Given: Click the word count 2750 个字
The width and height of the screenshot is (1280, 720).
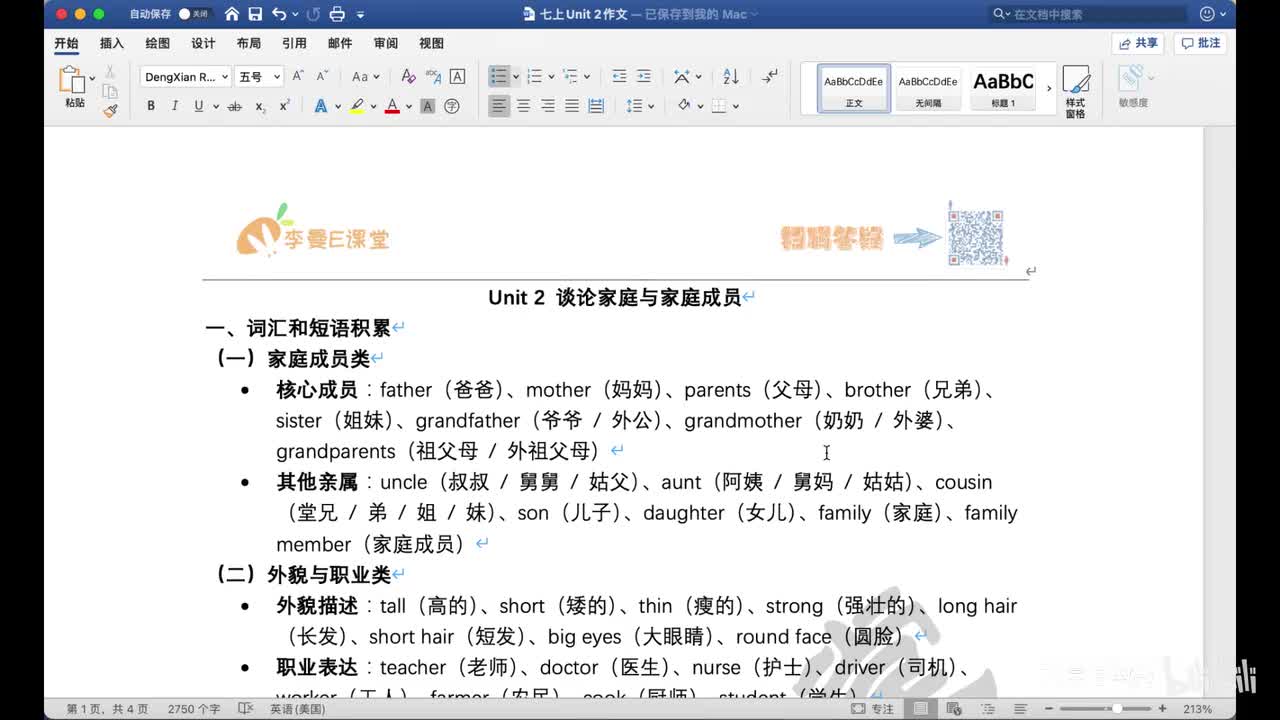Looking at the screenshot, I should pyautogui.click(x=194, y=709).
